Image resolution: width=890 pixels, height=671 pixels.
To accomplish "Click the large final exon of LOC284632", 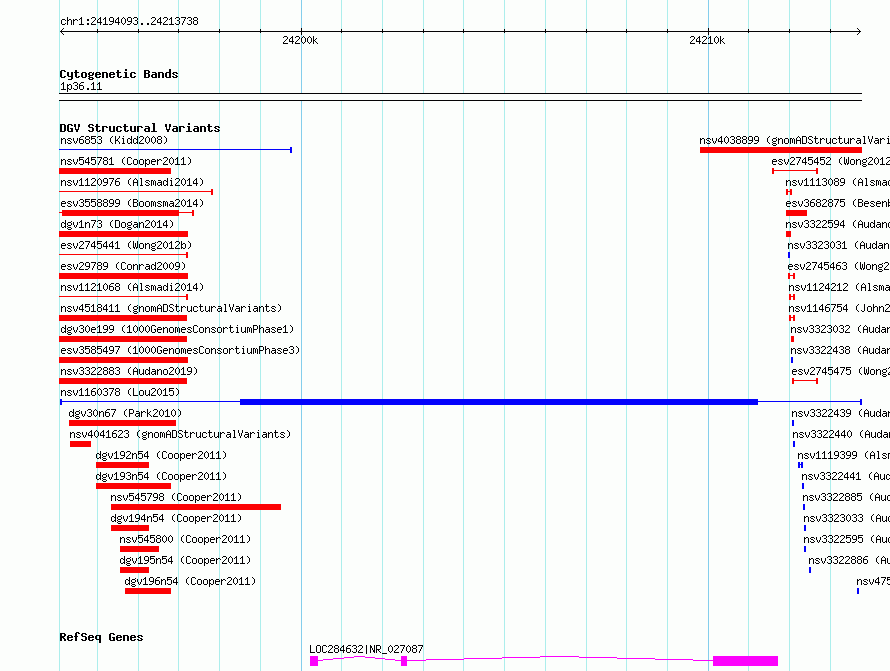I will 745,661.
